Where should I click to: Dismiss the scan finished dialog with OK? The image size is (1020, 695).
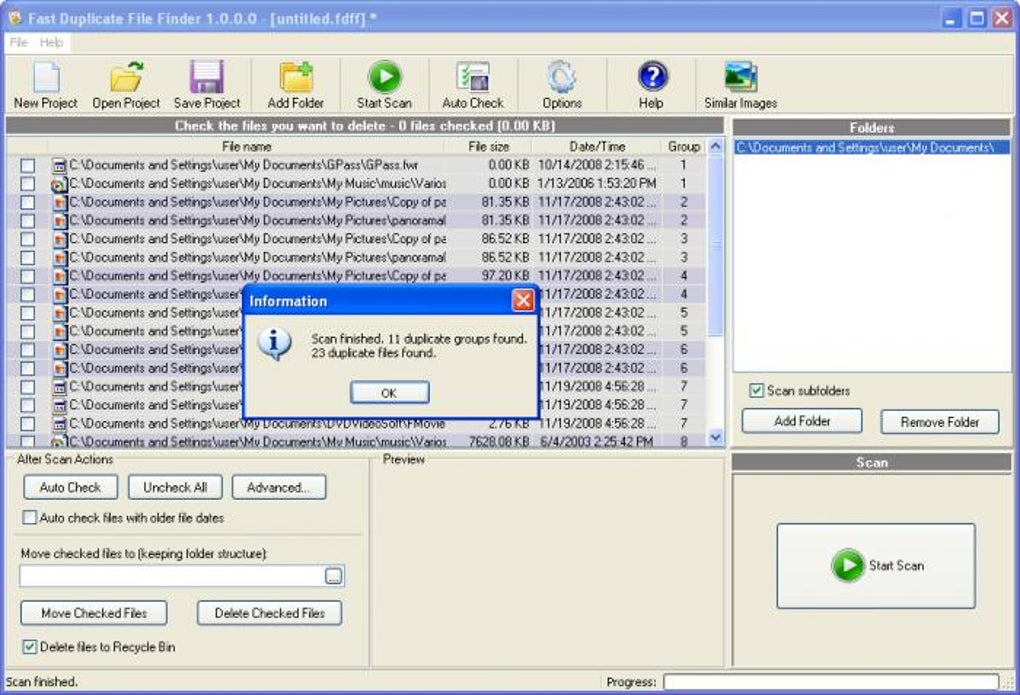coord(388,392)
